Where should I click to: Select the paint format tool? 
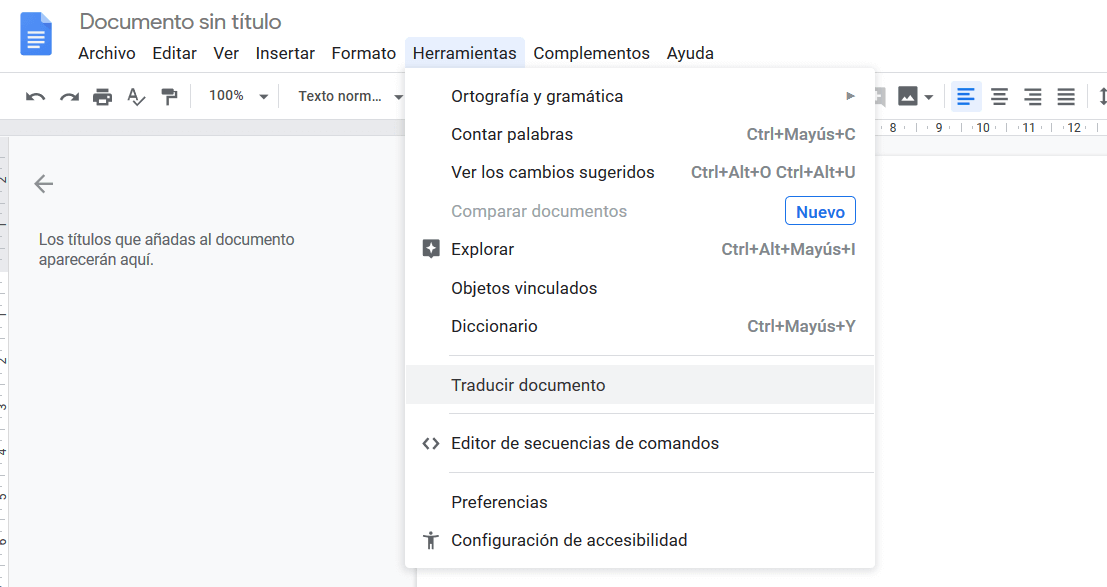[x=169, y=97]
